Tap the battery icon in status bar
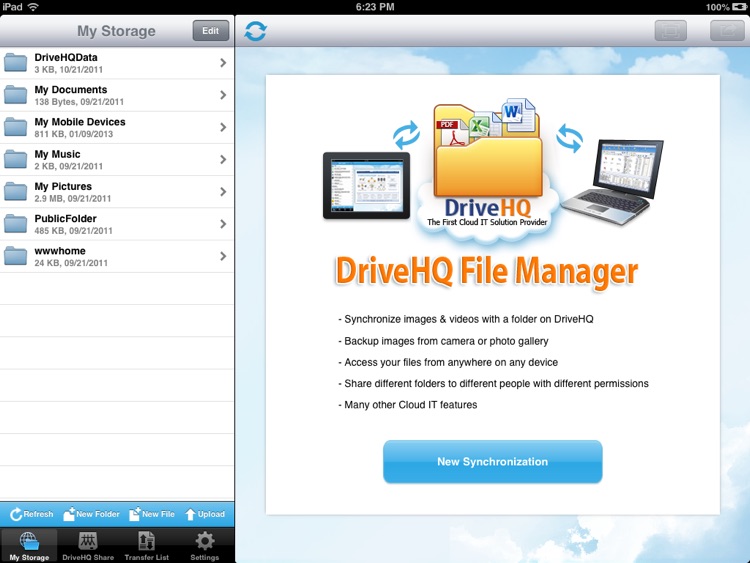Viewport: 750px width, 563px height. (739, 7)
